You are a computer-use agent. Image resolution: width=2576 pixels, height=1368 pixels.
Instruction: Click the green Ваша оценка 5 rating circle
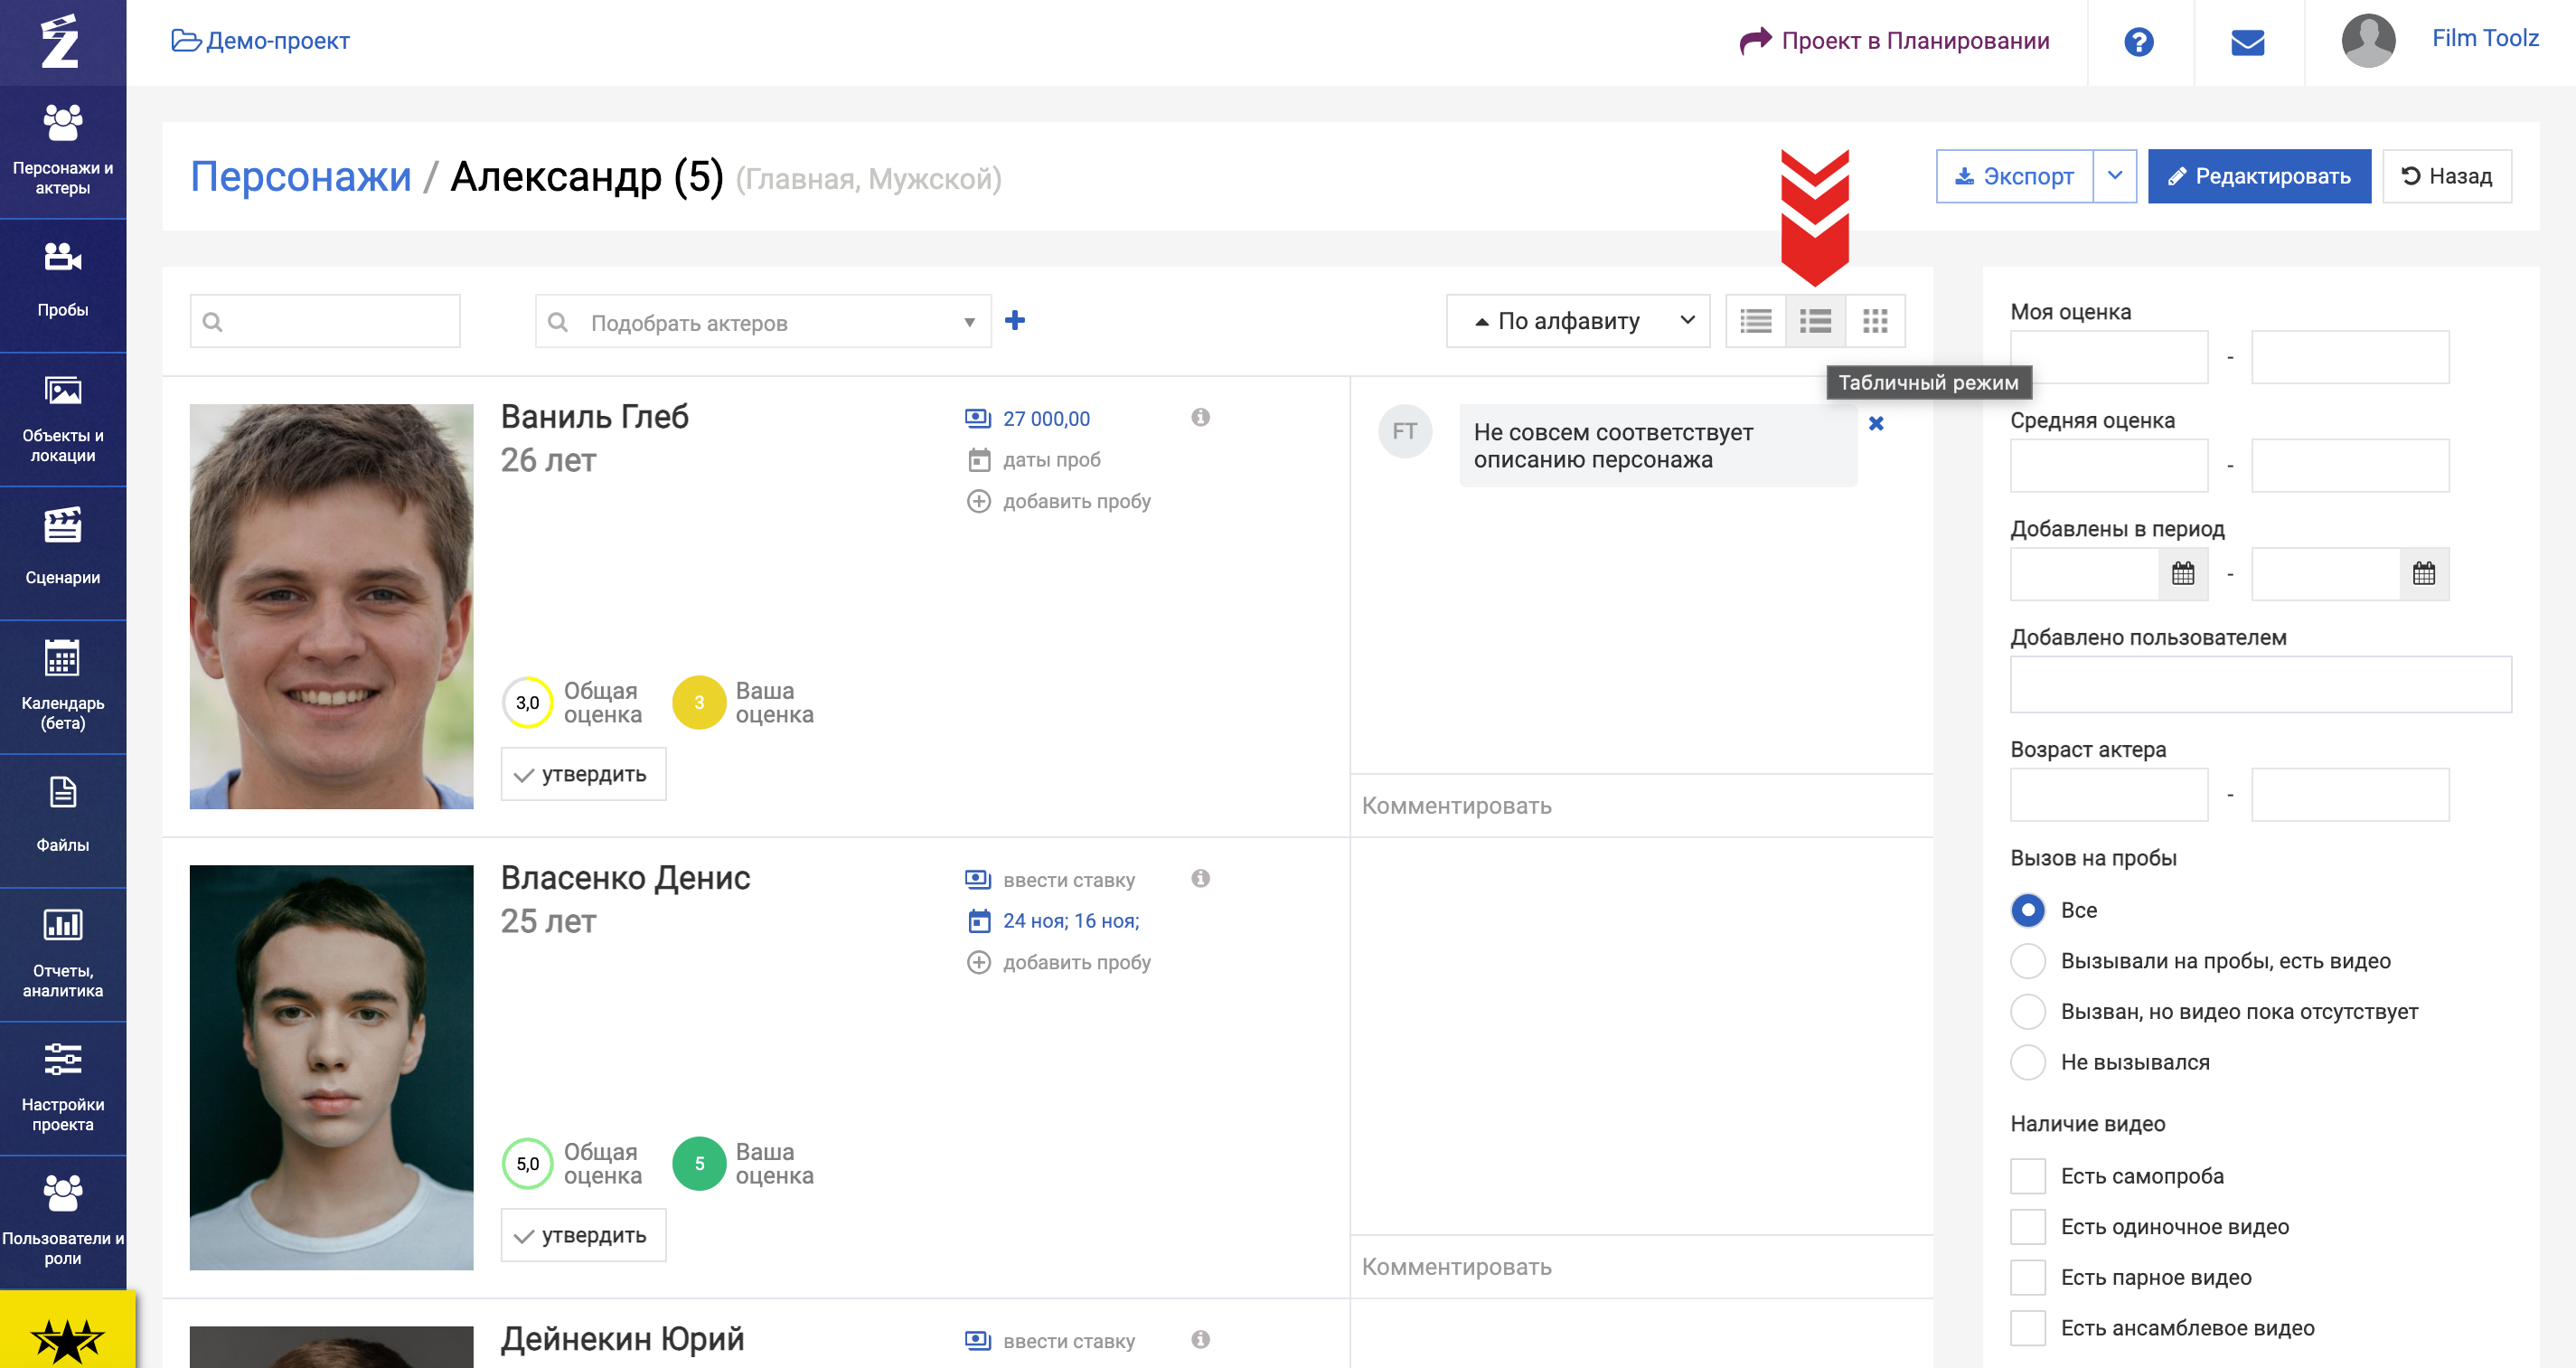click(x=699, y=1163)
